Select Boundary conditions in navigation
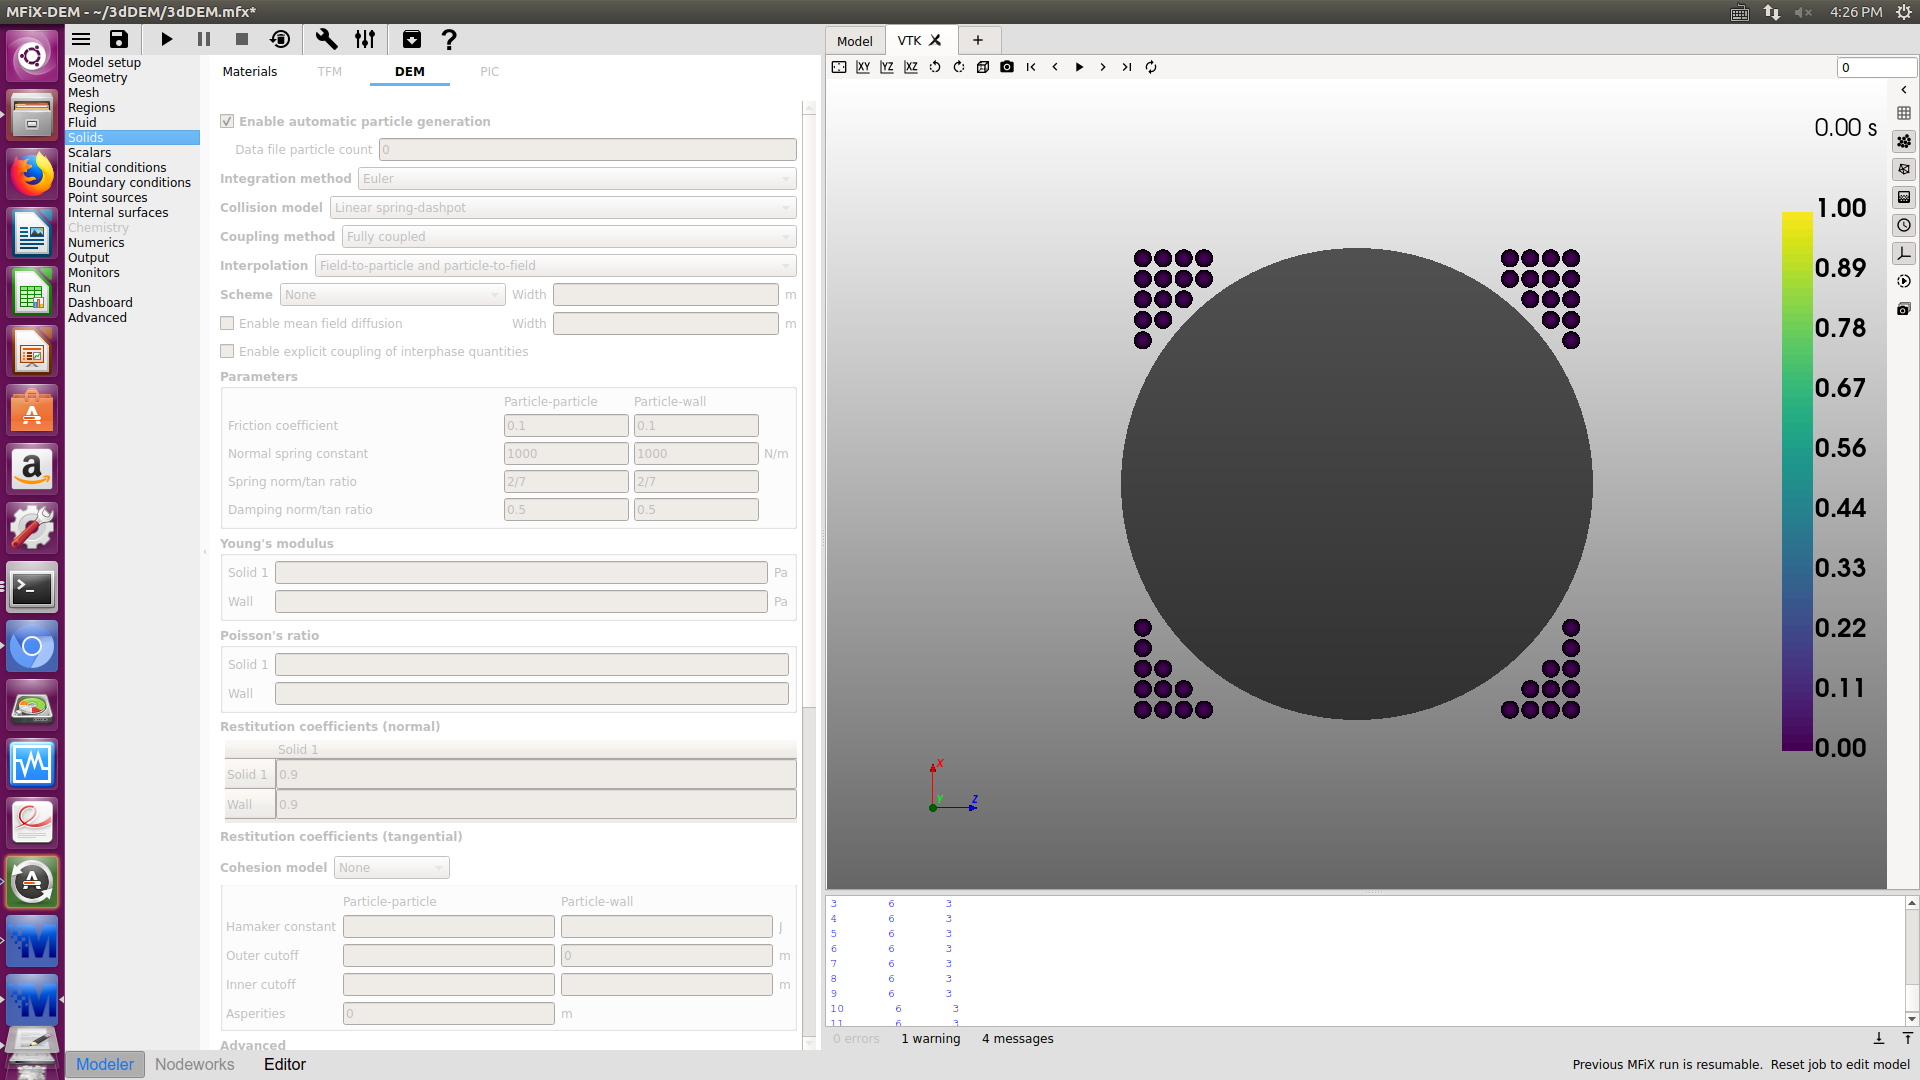The width and height of the screenshot is (1920, 1080). point(129,182)
